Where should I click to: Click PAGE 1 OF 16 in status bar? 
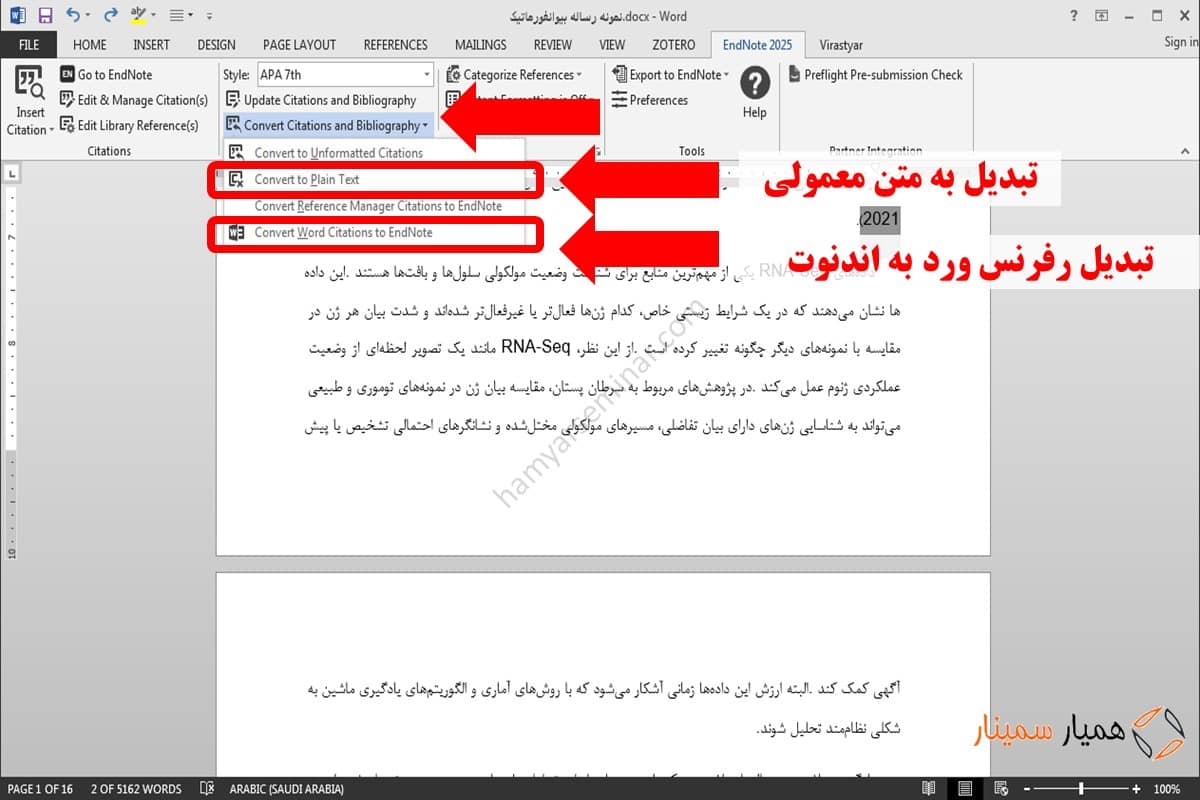tap(40, 789)
